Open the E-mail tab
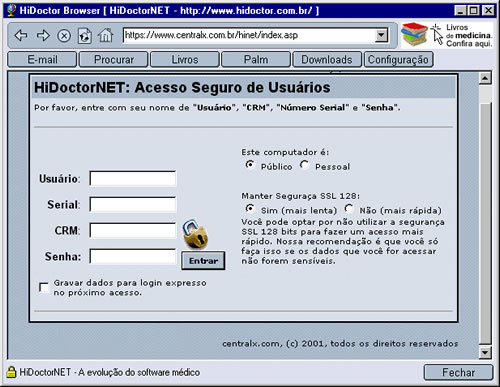Screen dimensions: 500x387 click(x=42, y=60)
